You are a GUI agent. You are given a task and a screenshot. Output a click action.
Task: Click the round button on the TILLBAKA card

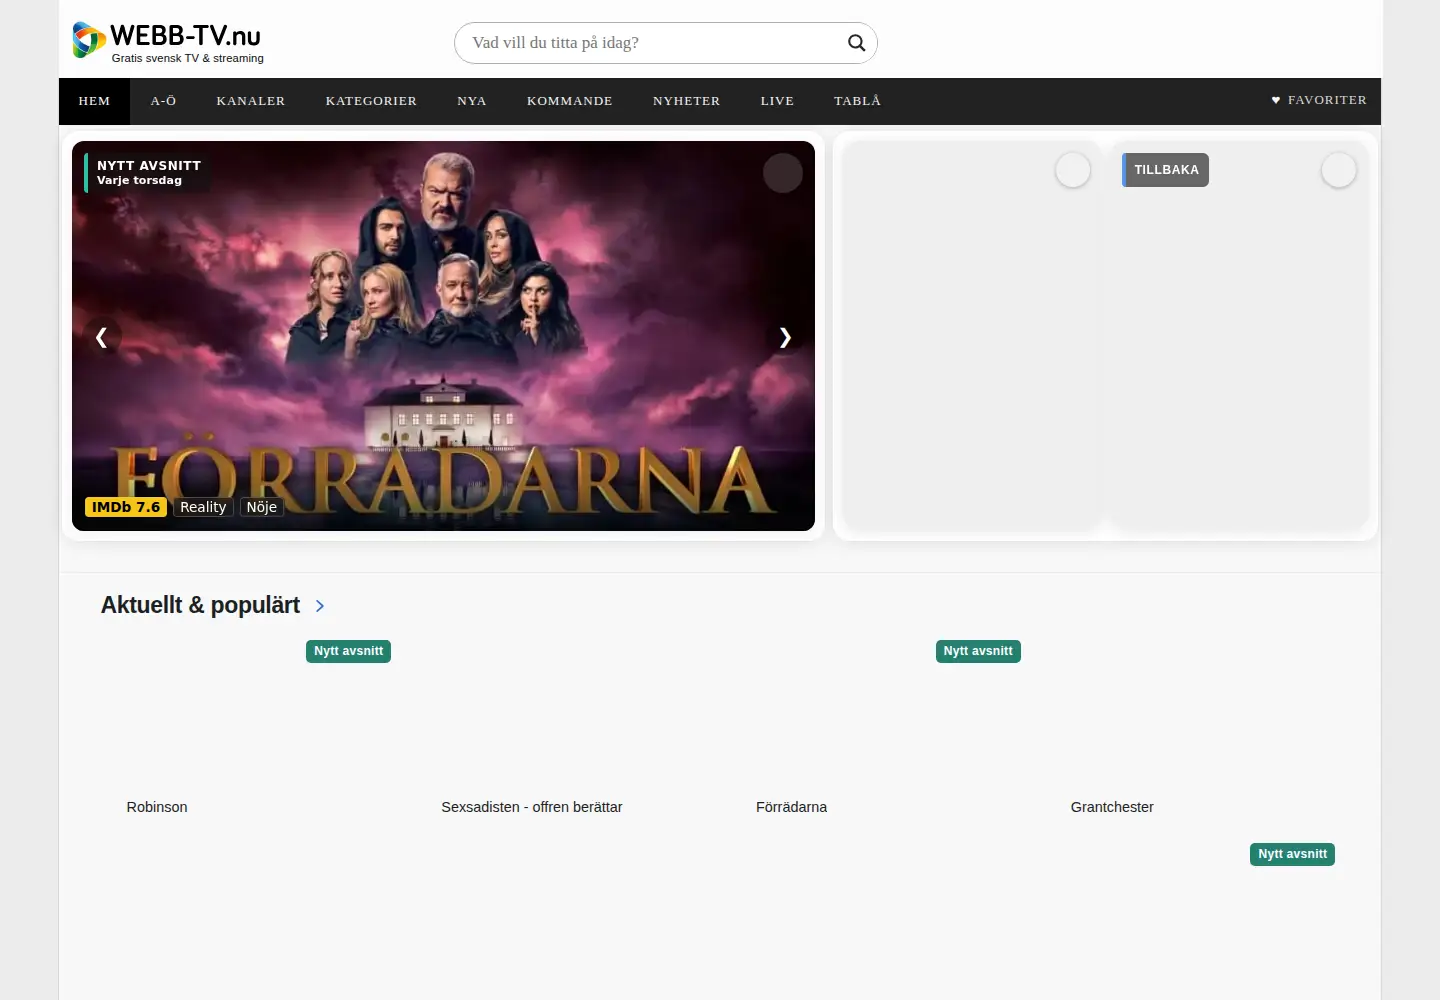point(1339,170)
